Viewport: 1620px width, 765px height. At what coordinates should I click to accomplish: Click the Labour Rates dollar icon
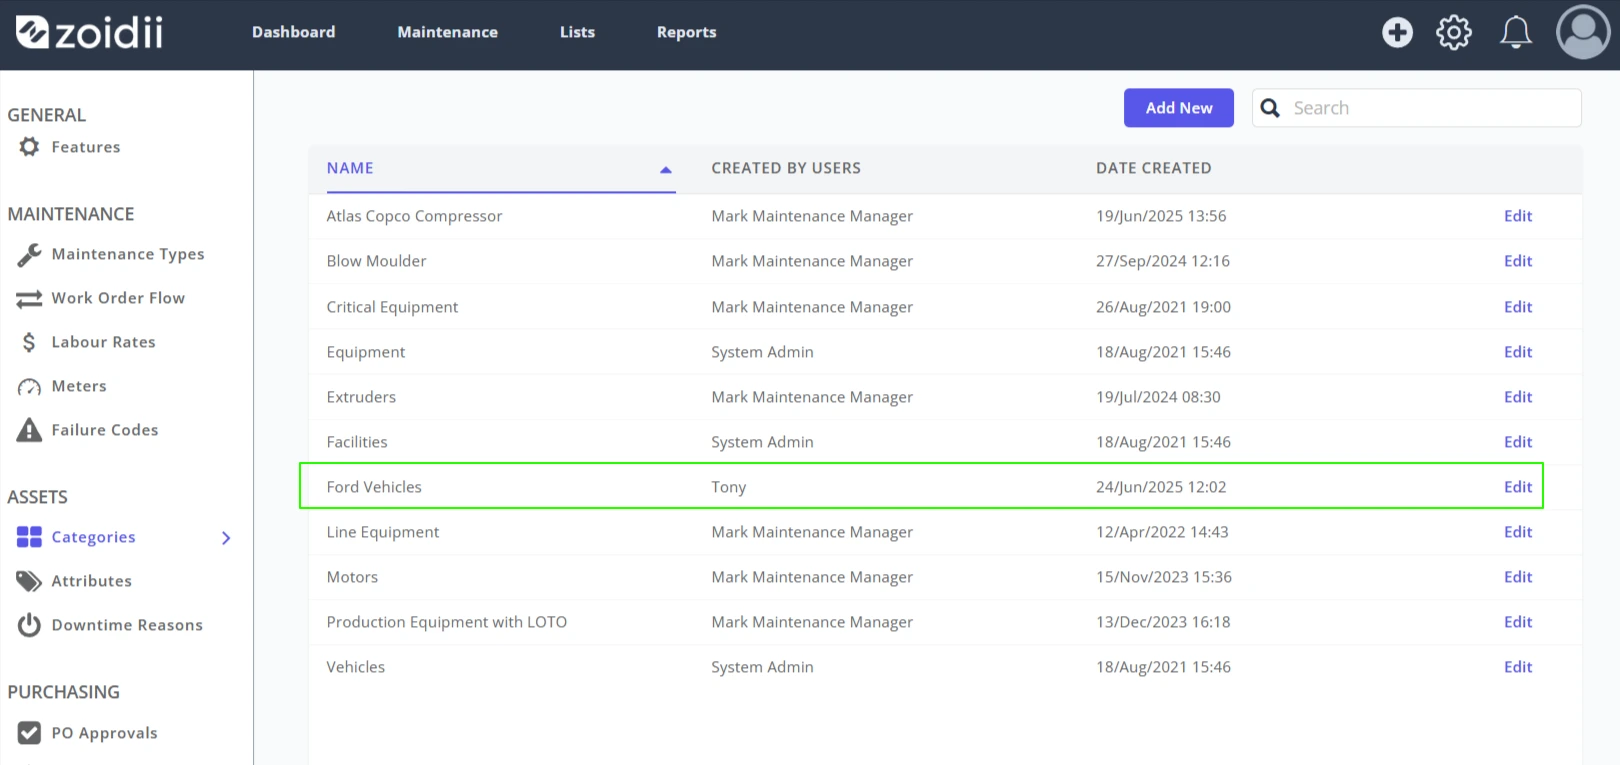29,343
